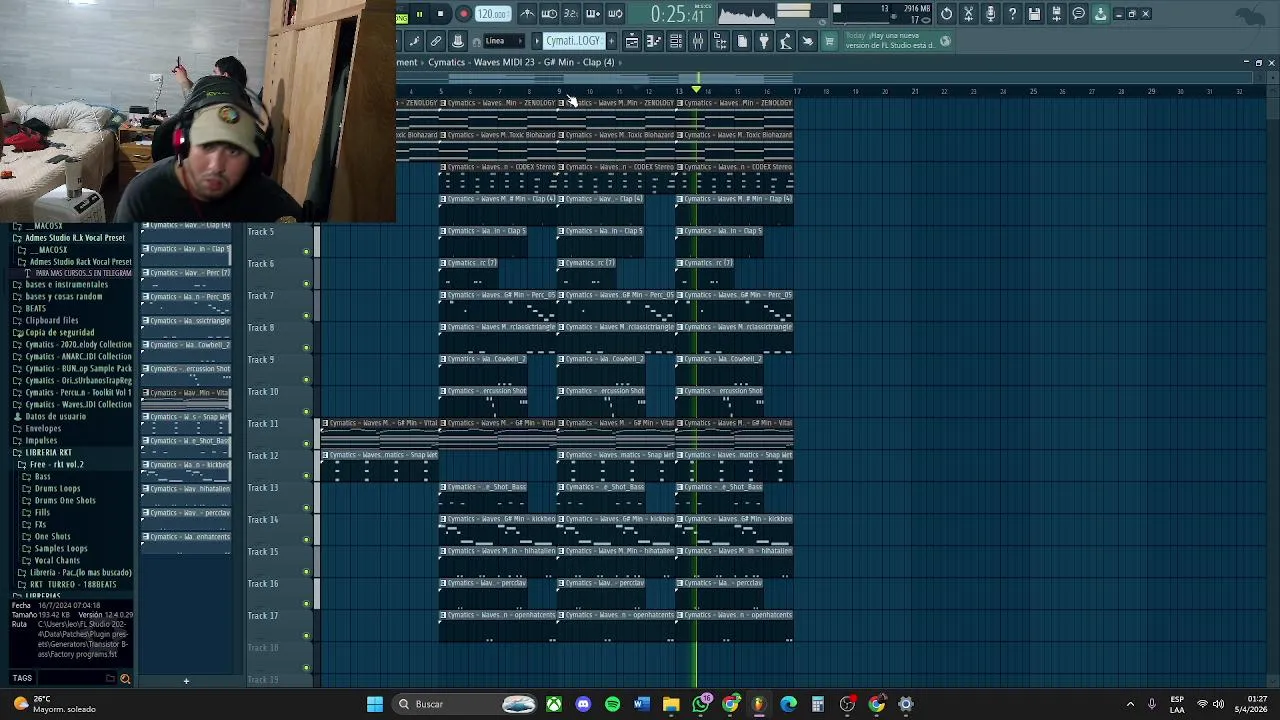Open Discord from the taskbar
Screen dimensions: 1280x720
[x=583, y=704]
